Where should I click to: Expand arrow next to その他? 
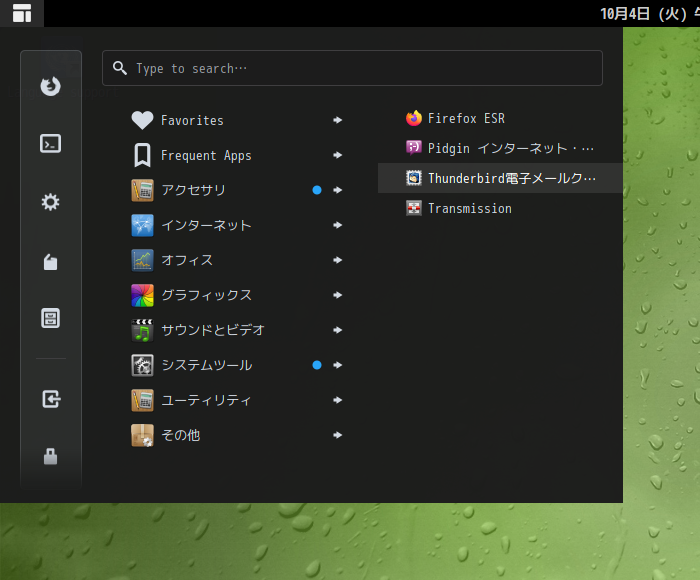338,435
